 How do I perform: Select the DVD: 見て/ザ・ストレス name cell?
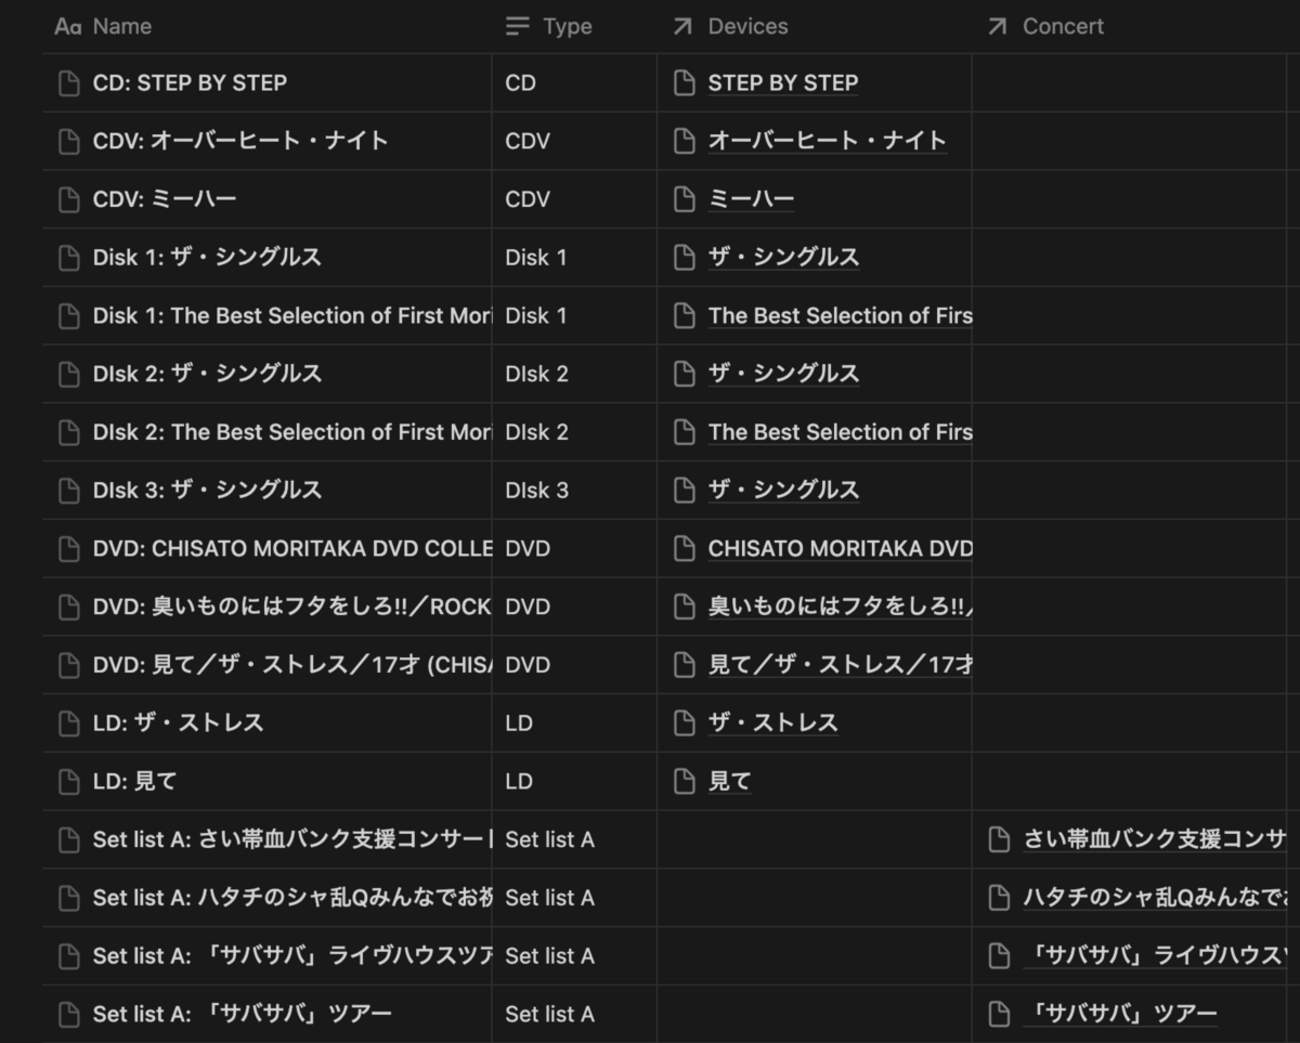coord(267,665)
